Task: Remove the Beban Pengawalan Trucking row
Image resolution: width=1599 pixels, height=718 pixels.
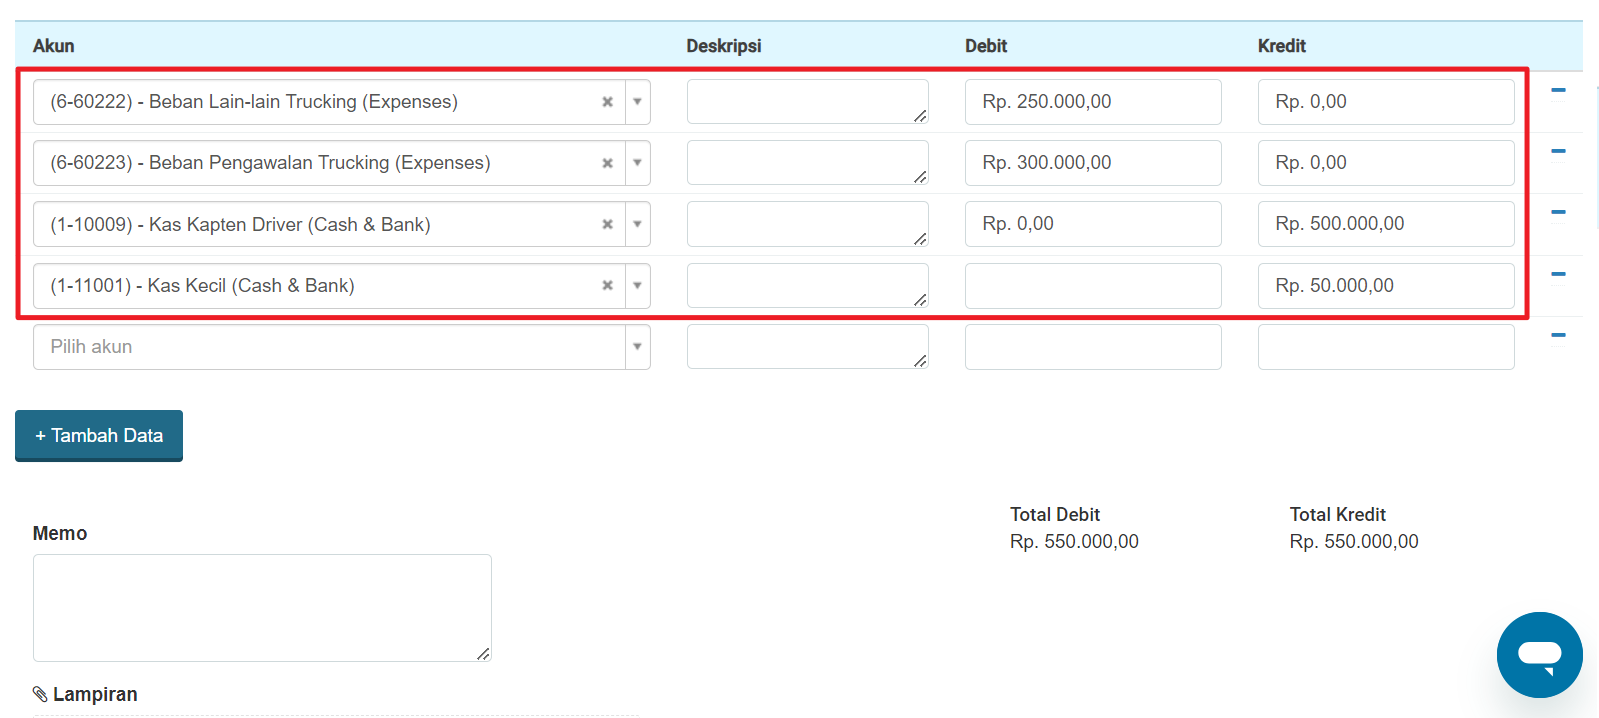Action: [x=1557, y=151]
